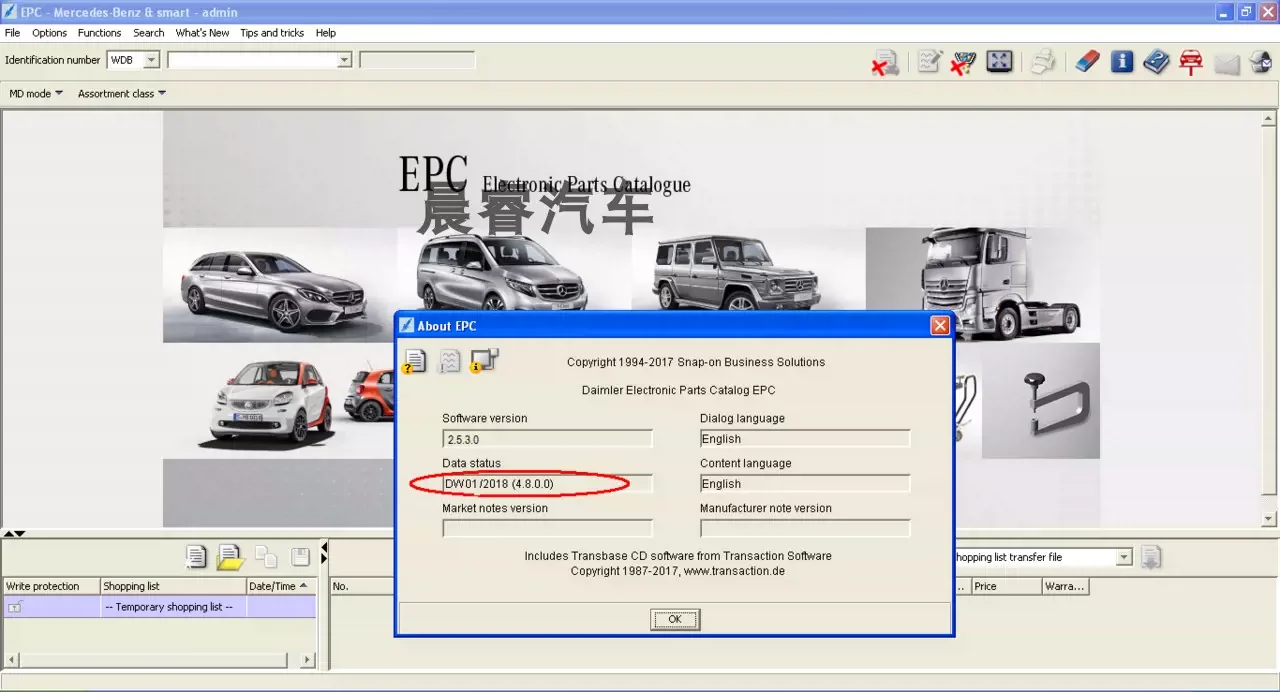Click the delete document icon with red X
The image size is (1280, 692).
[x=885, y=62]
